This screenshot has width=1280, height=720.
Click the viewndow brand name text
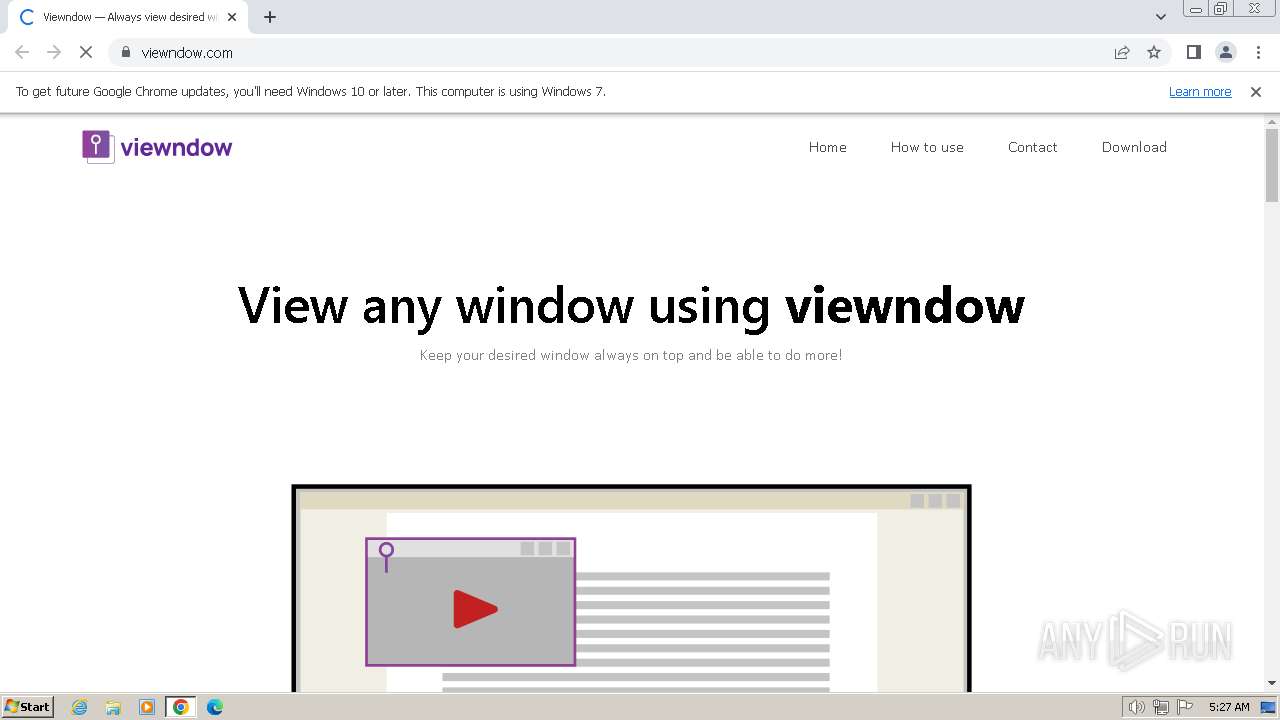[x=176, y=148]
